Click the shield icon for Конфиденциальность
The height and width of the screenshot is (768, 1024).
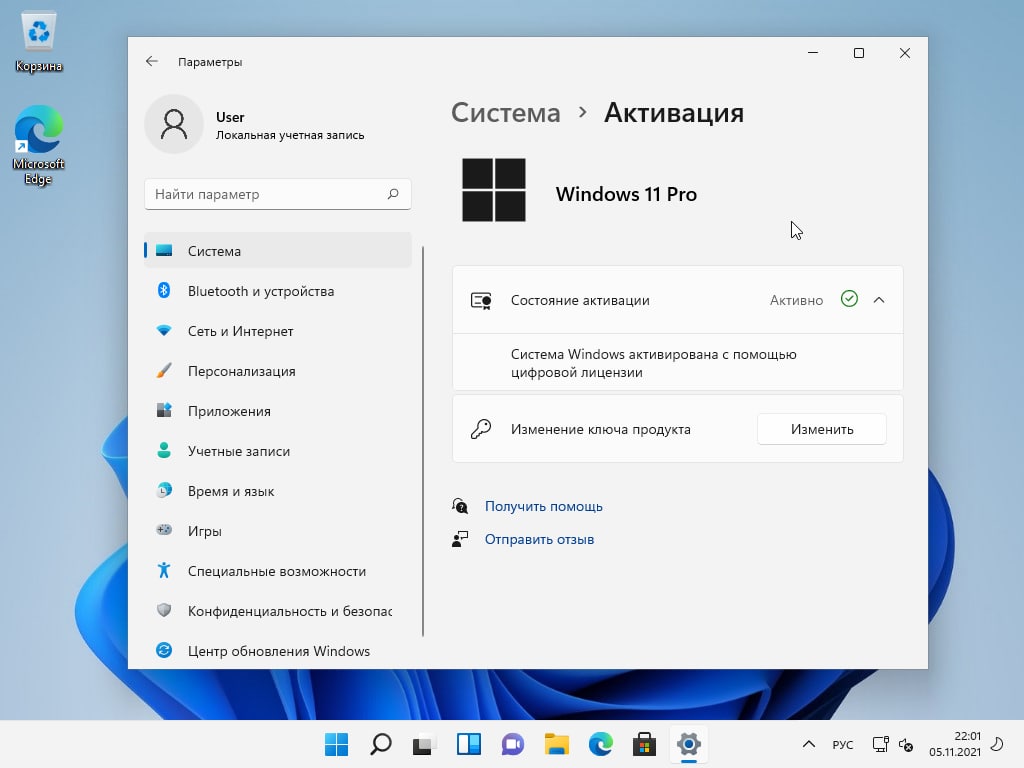point(164,610)
